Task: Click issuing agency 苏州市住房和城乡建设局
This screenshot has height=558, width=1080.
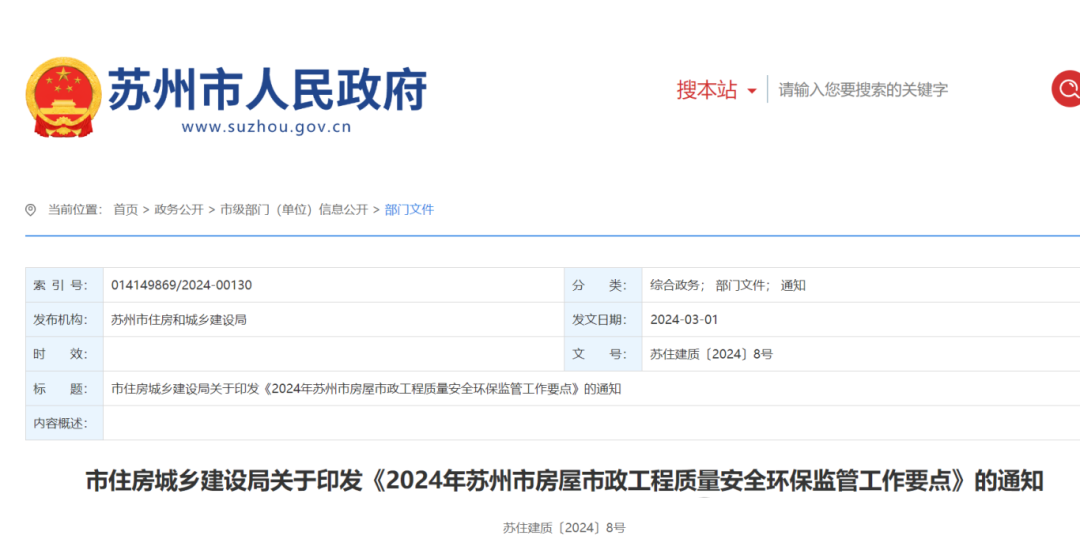Action: (x=178, y=320)
